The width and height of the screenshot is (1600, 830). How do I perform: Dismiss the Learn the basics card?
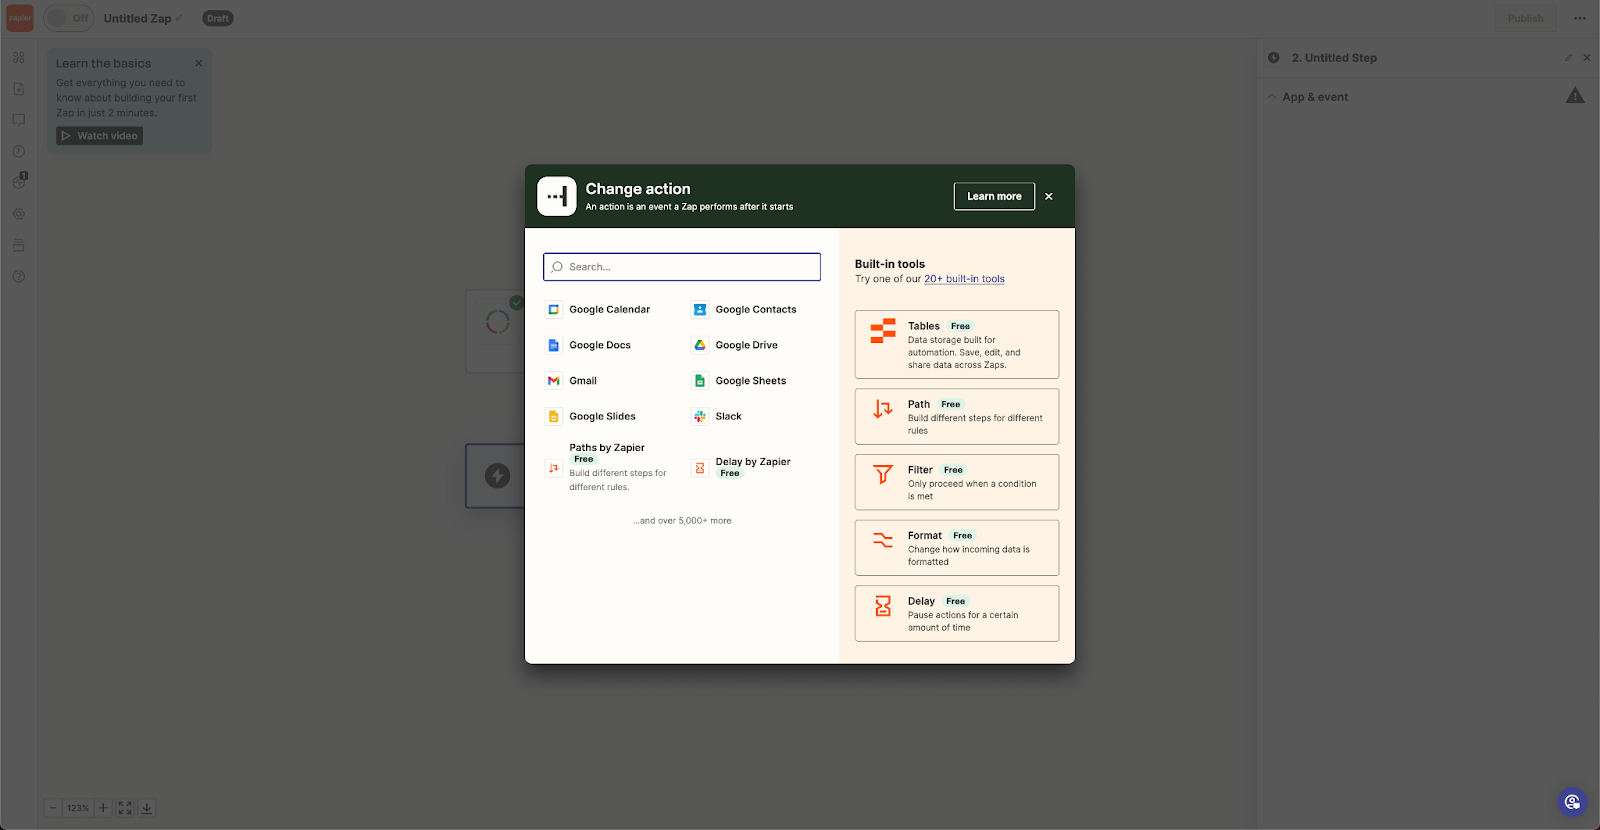199,63
